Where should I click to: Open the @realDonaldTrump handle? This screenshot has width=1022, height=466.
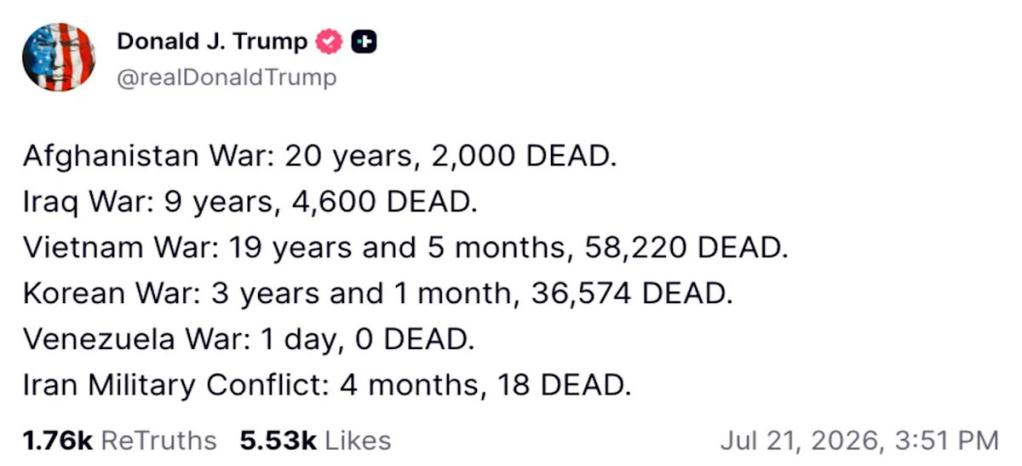coord(227,78)
